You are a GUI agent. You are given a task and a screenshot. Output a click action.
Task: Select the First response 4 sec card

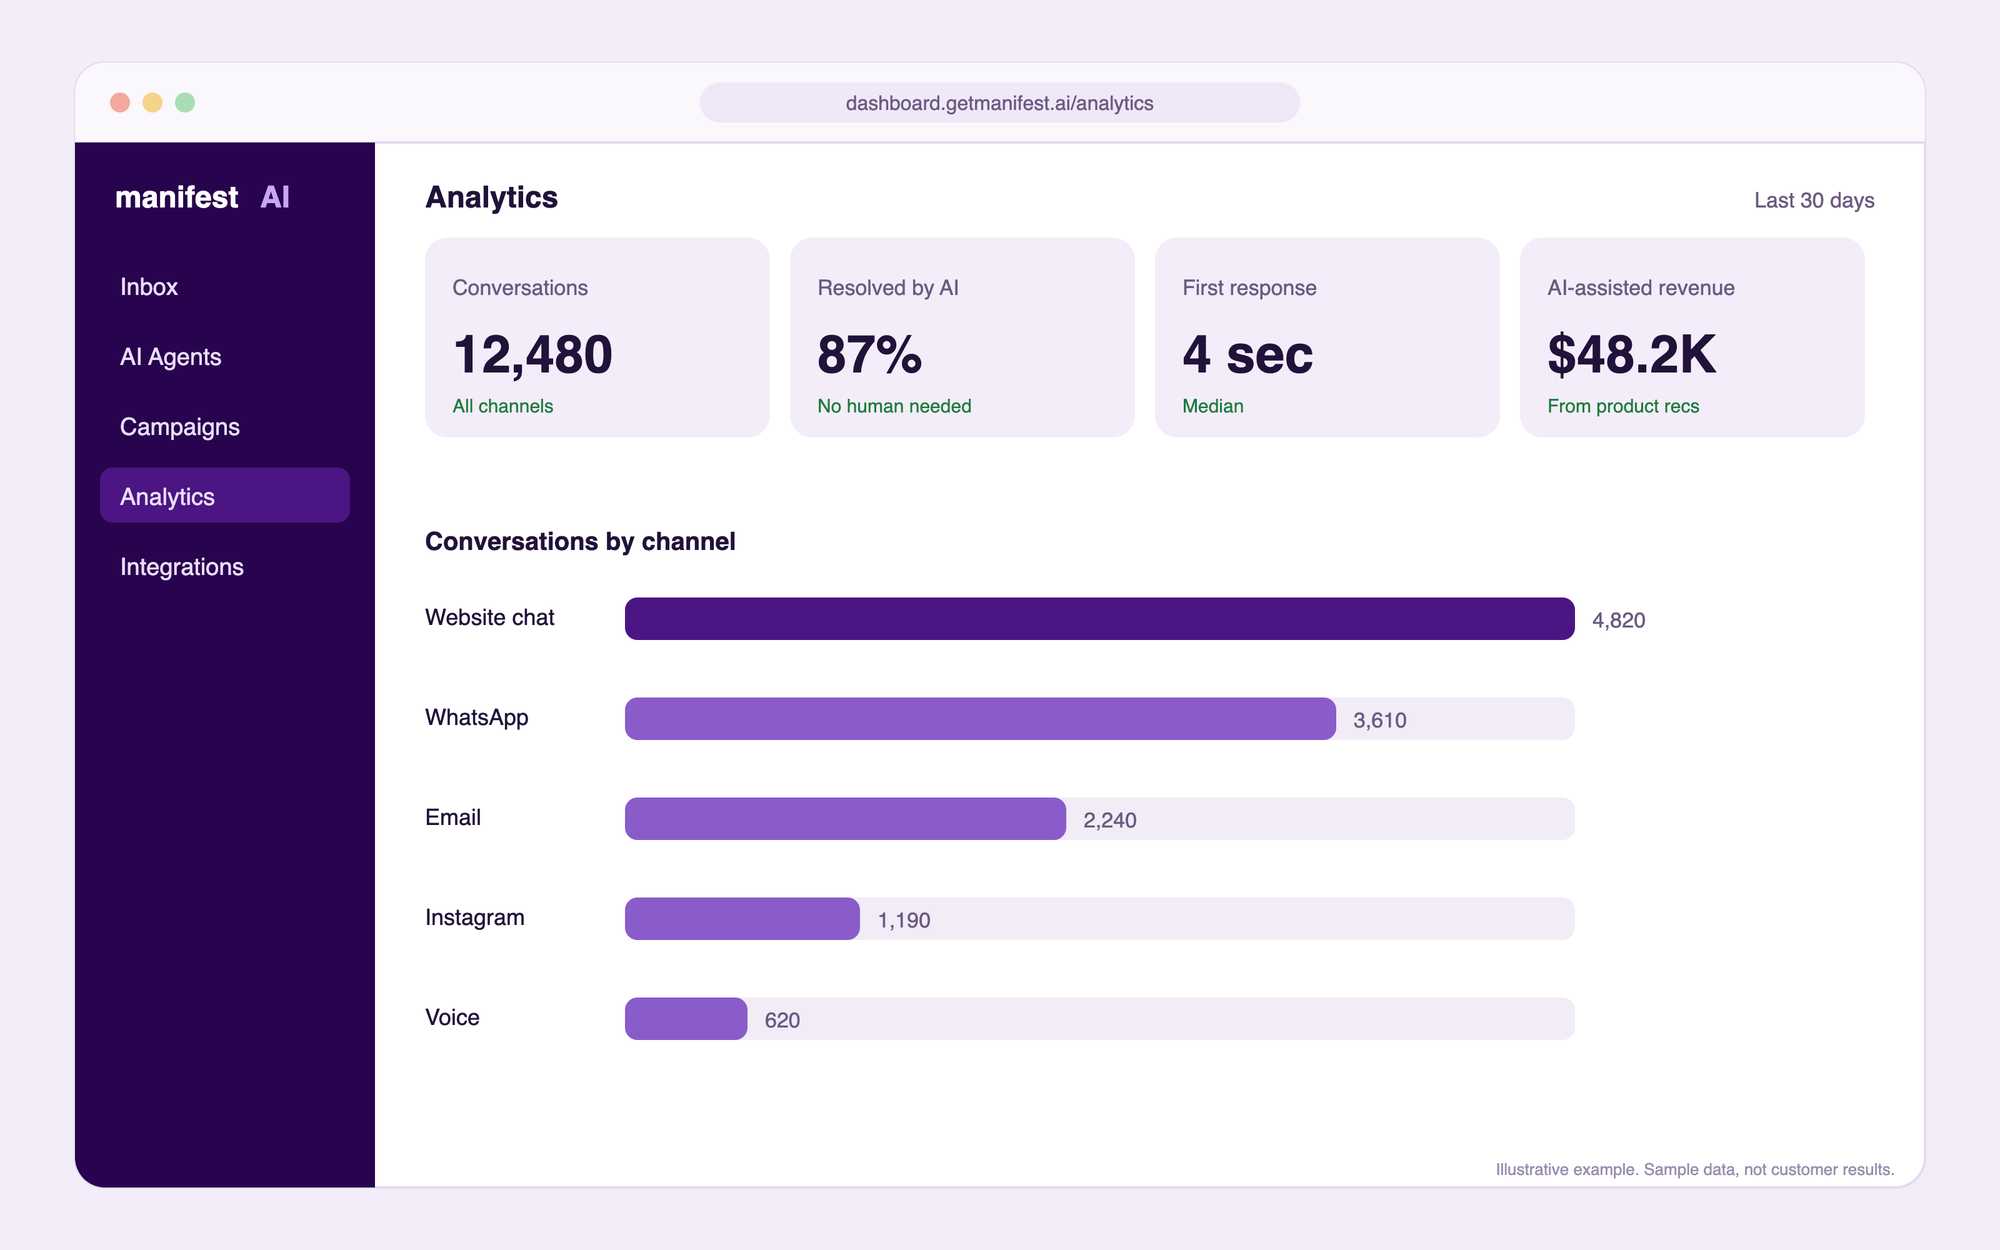(1327, 337)
